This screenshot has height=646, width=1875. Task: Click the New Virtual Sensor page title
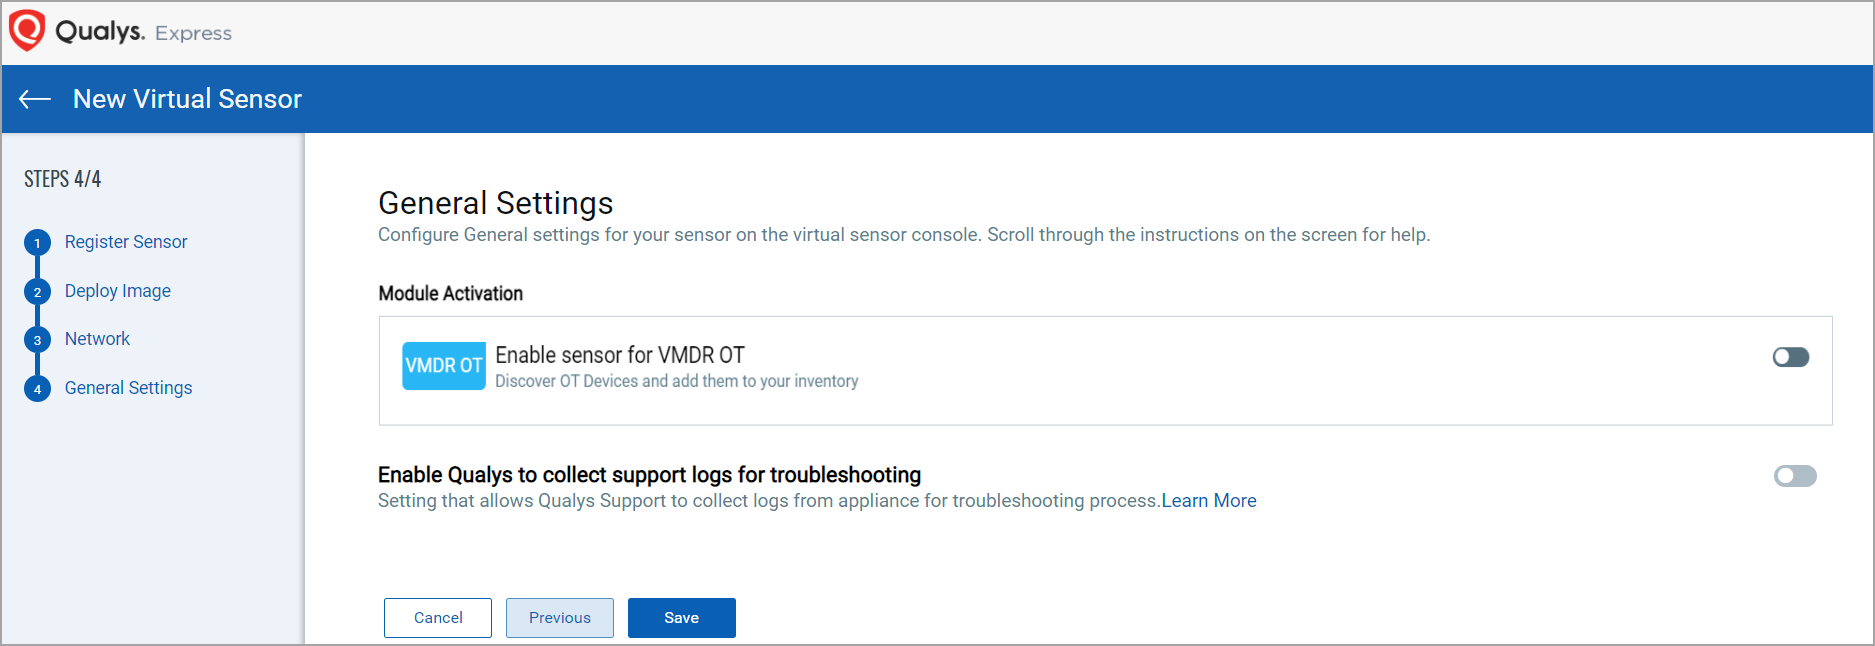pos(187,99)
